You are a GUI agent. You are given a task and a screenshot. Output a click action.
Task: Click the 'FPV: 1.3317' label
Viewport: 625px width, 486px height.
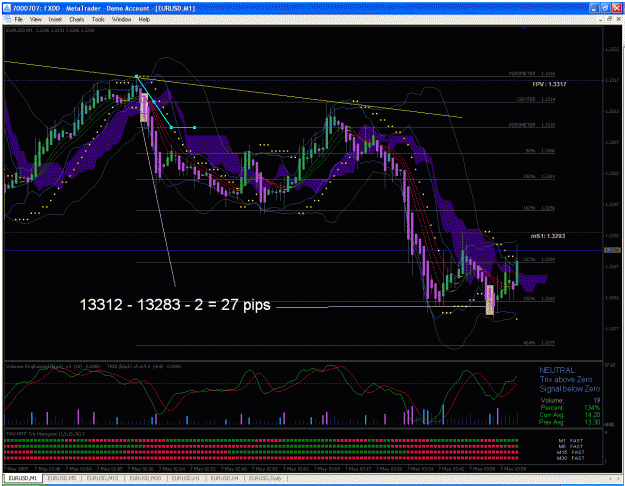point(549,84)
